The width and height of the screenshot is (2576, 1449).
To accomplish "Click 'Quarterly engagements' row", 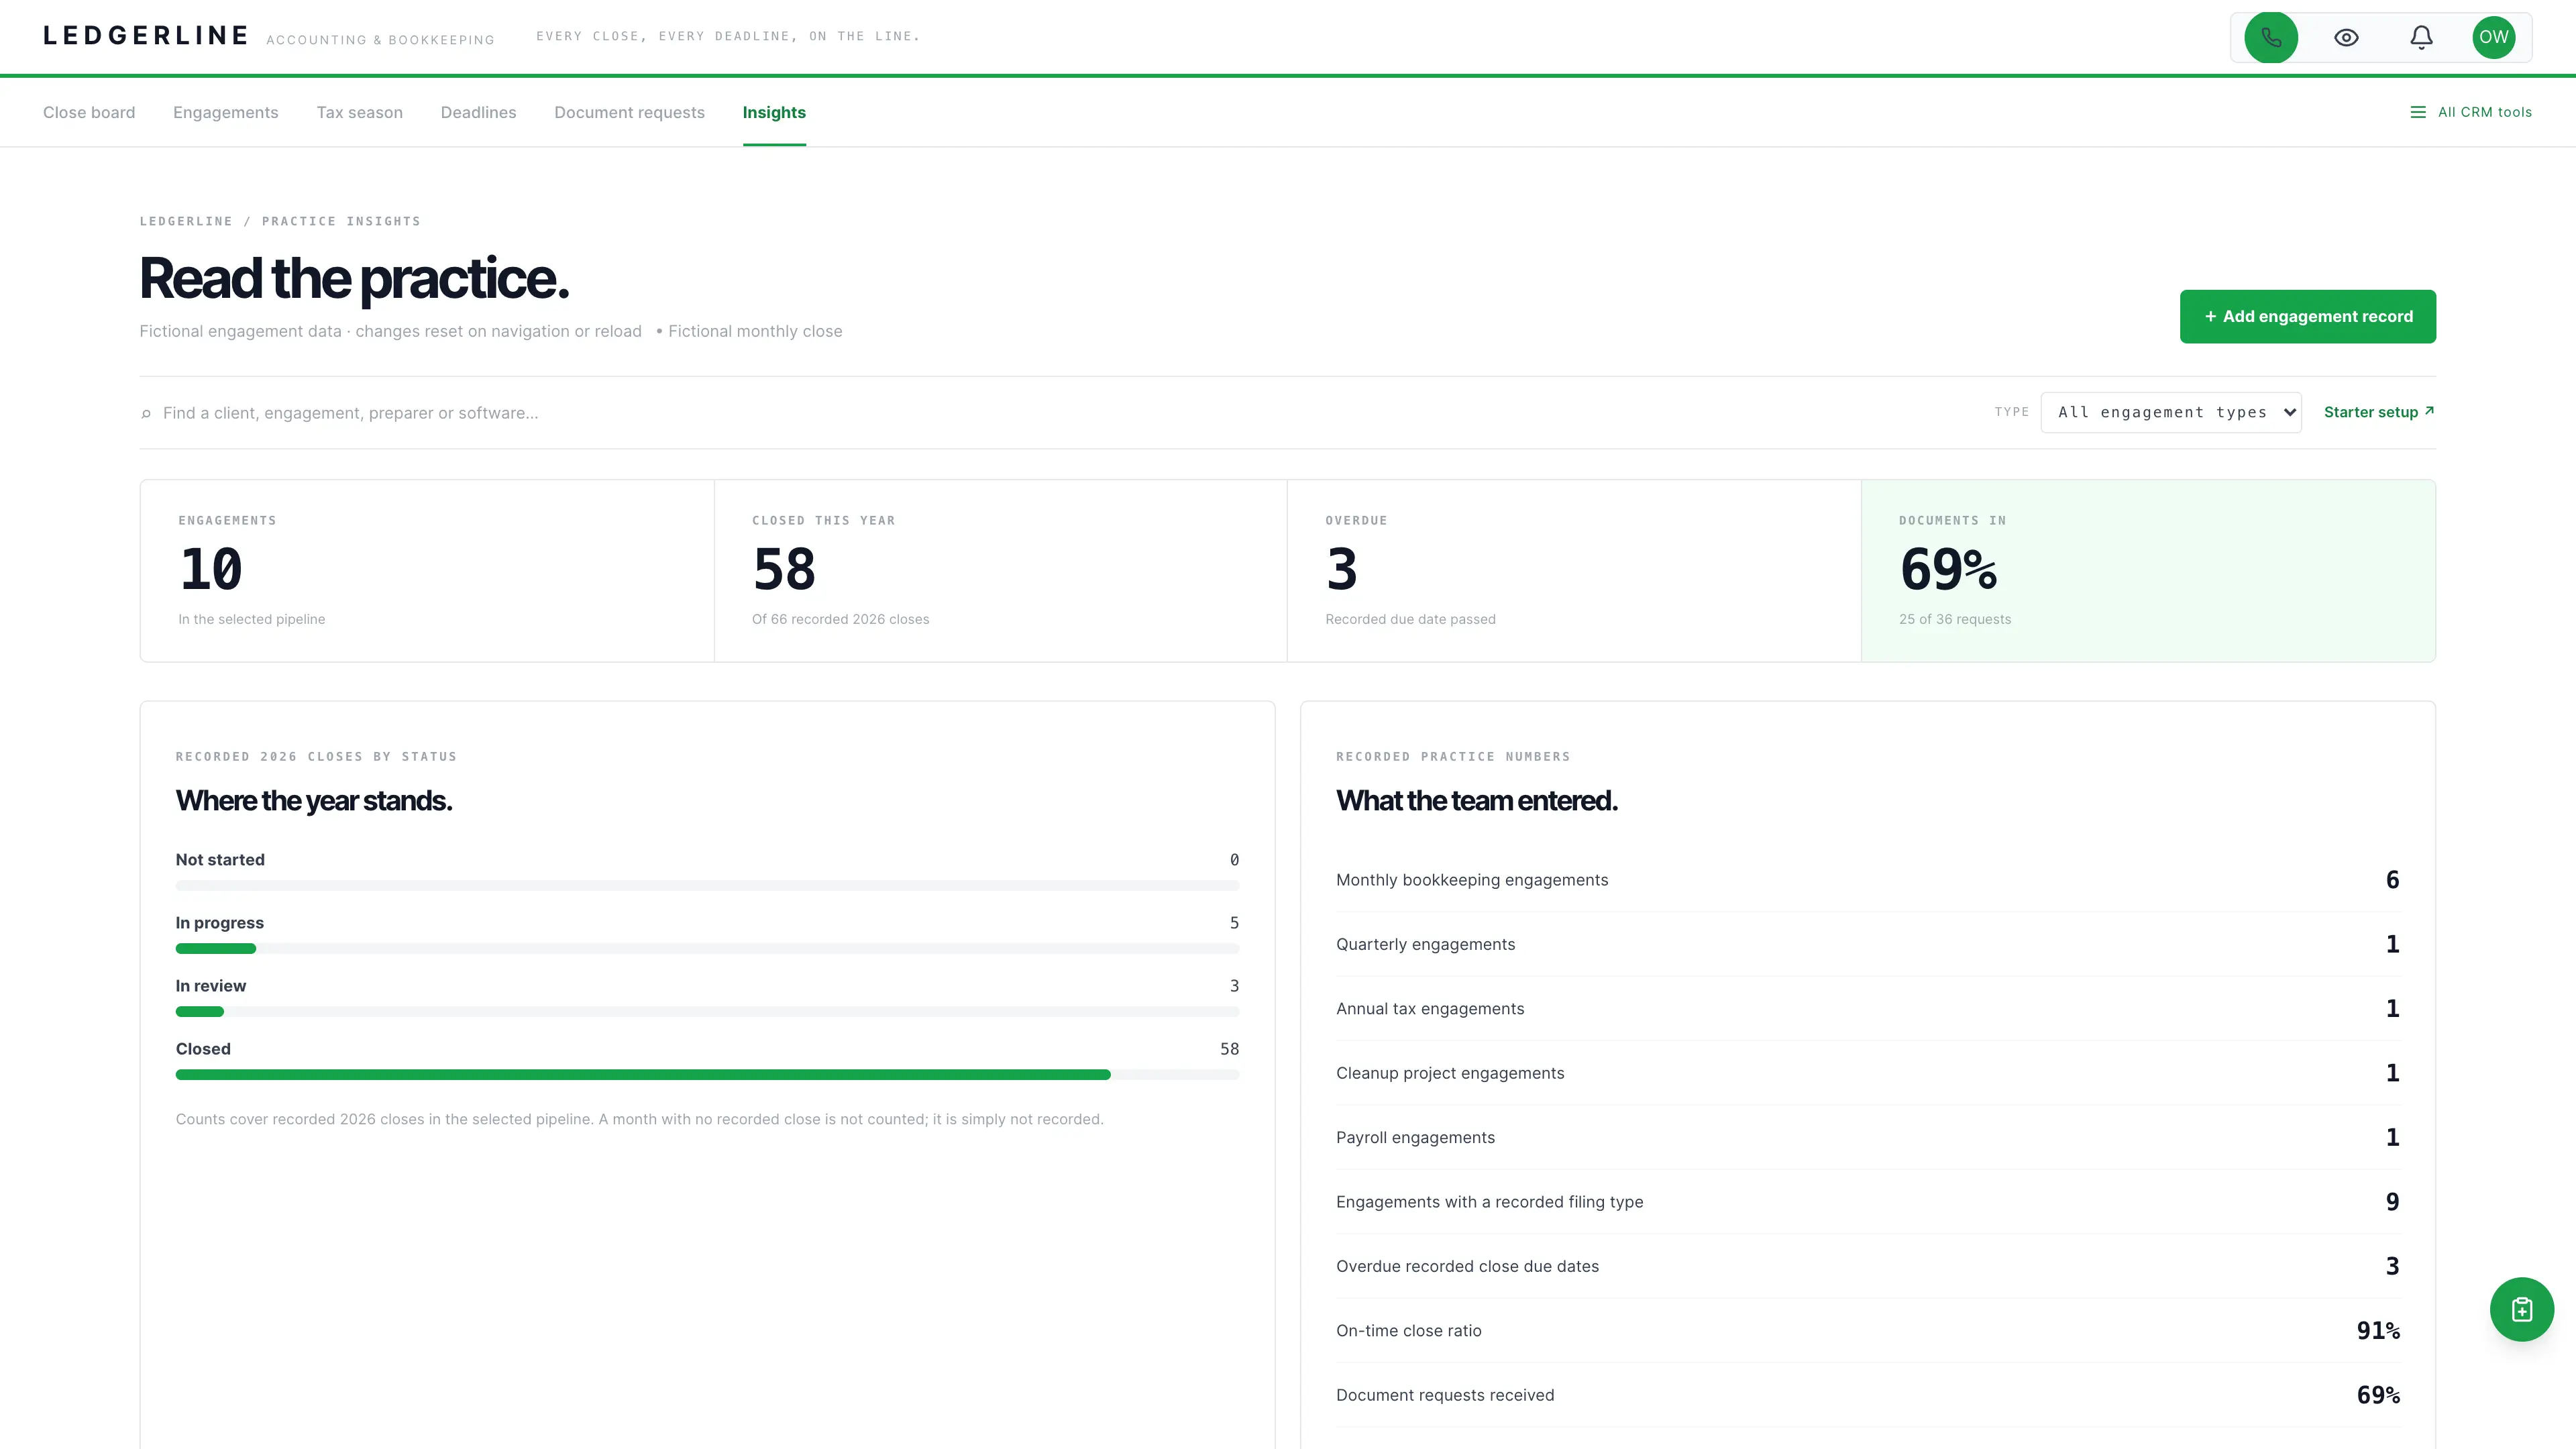I will pyautogui.click(x=1868, y=944).
